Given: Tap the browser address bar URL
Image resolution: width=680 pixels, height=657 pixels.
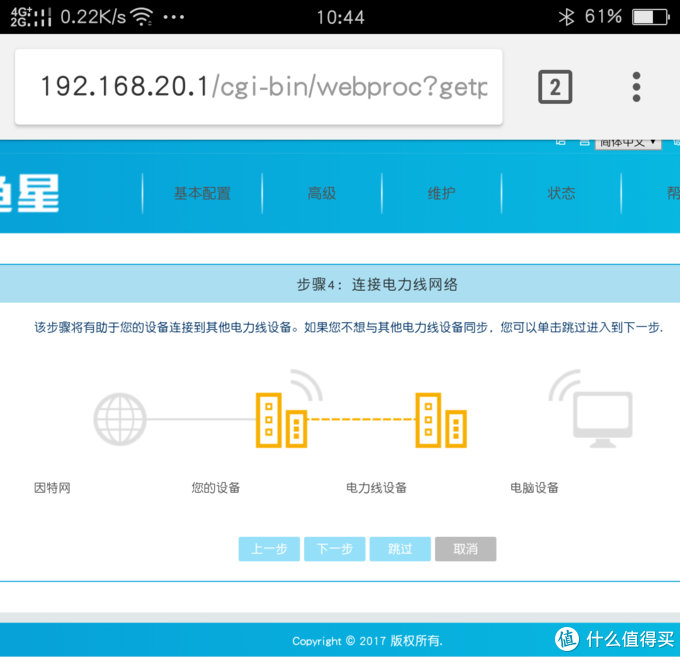Looking at the screenshot, I should [x=262, y=87].
